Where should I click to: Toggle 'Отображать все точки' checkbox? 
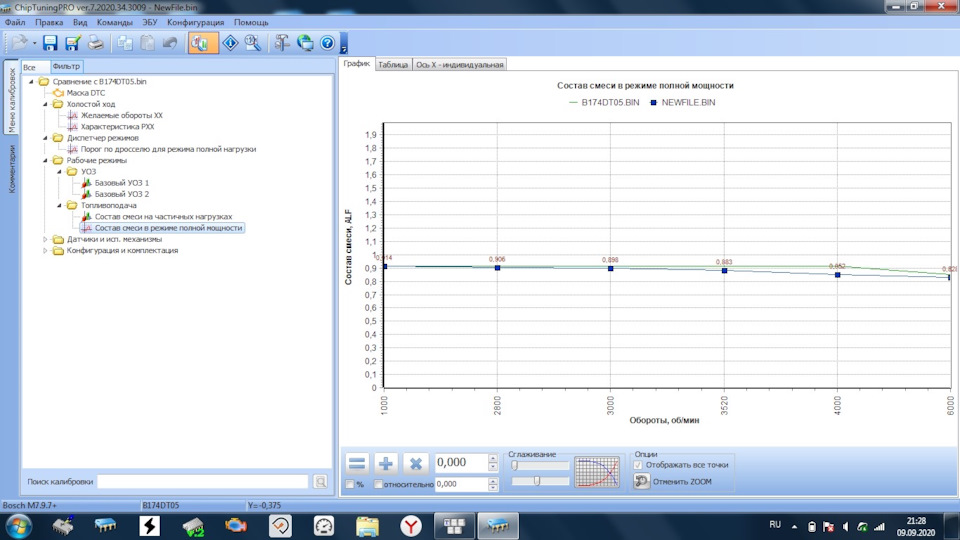click(639, 465)
